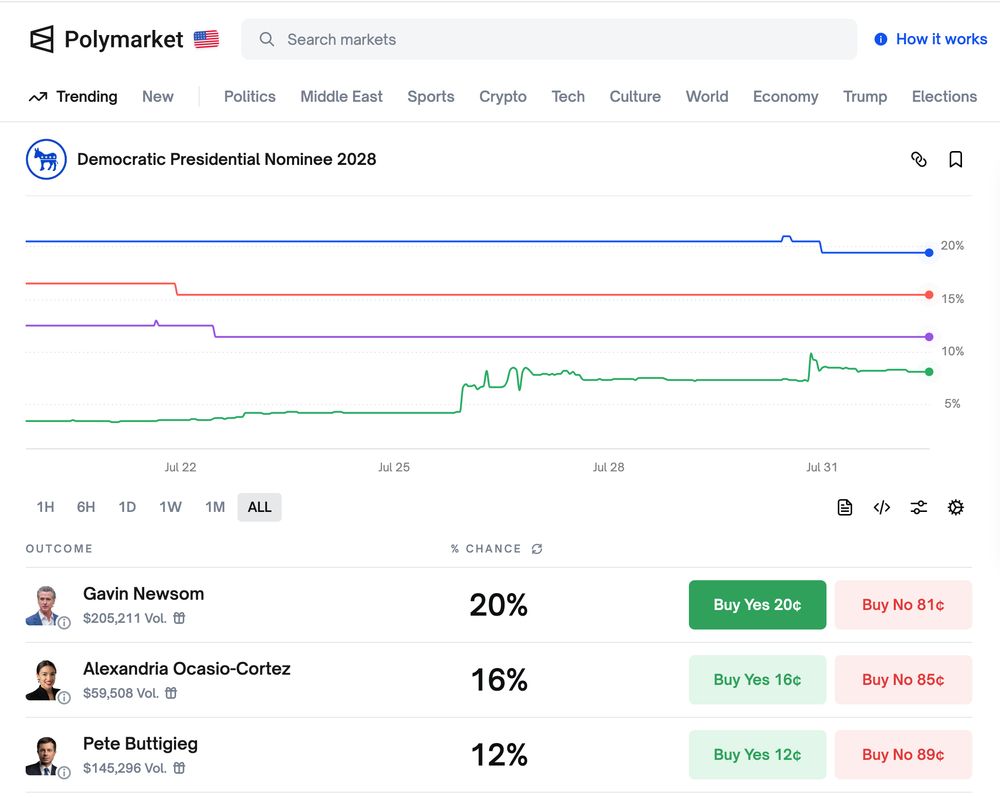Click Pete Buttigieg's info icon
The height and width of the screenshot is (797, 1000).
[x=64, y=773]
